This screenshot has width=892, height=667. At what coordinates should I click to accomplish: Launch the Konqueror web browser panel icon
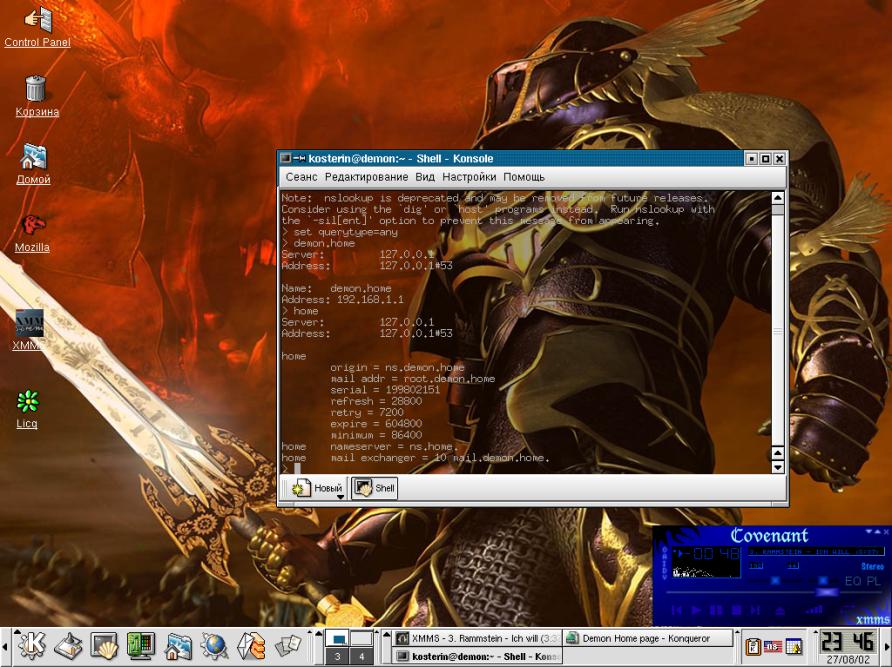214,646
